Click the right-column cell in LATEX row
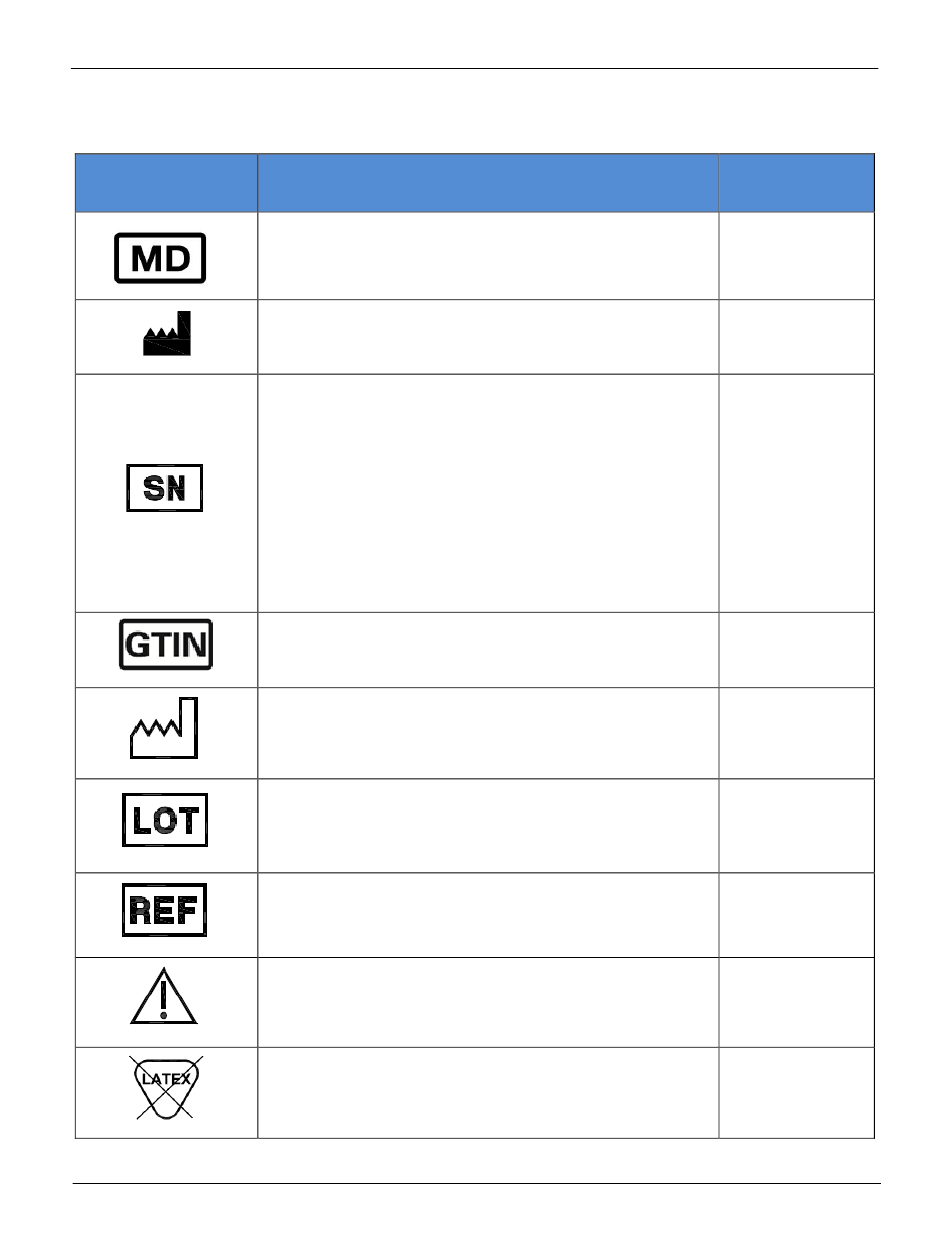This screenshot has width=950, height=1260. (797, 1092)
